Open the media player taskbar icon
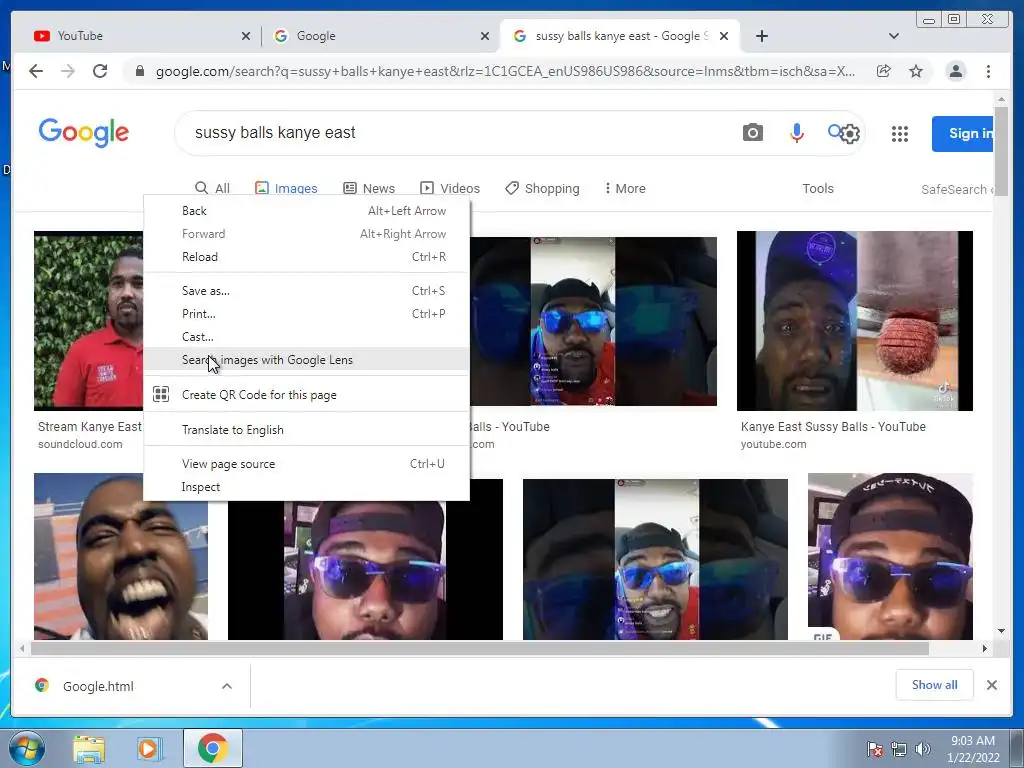Screen dimensions: 1024x768 pyautogui.click(x=149, y=748)
